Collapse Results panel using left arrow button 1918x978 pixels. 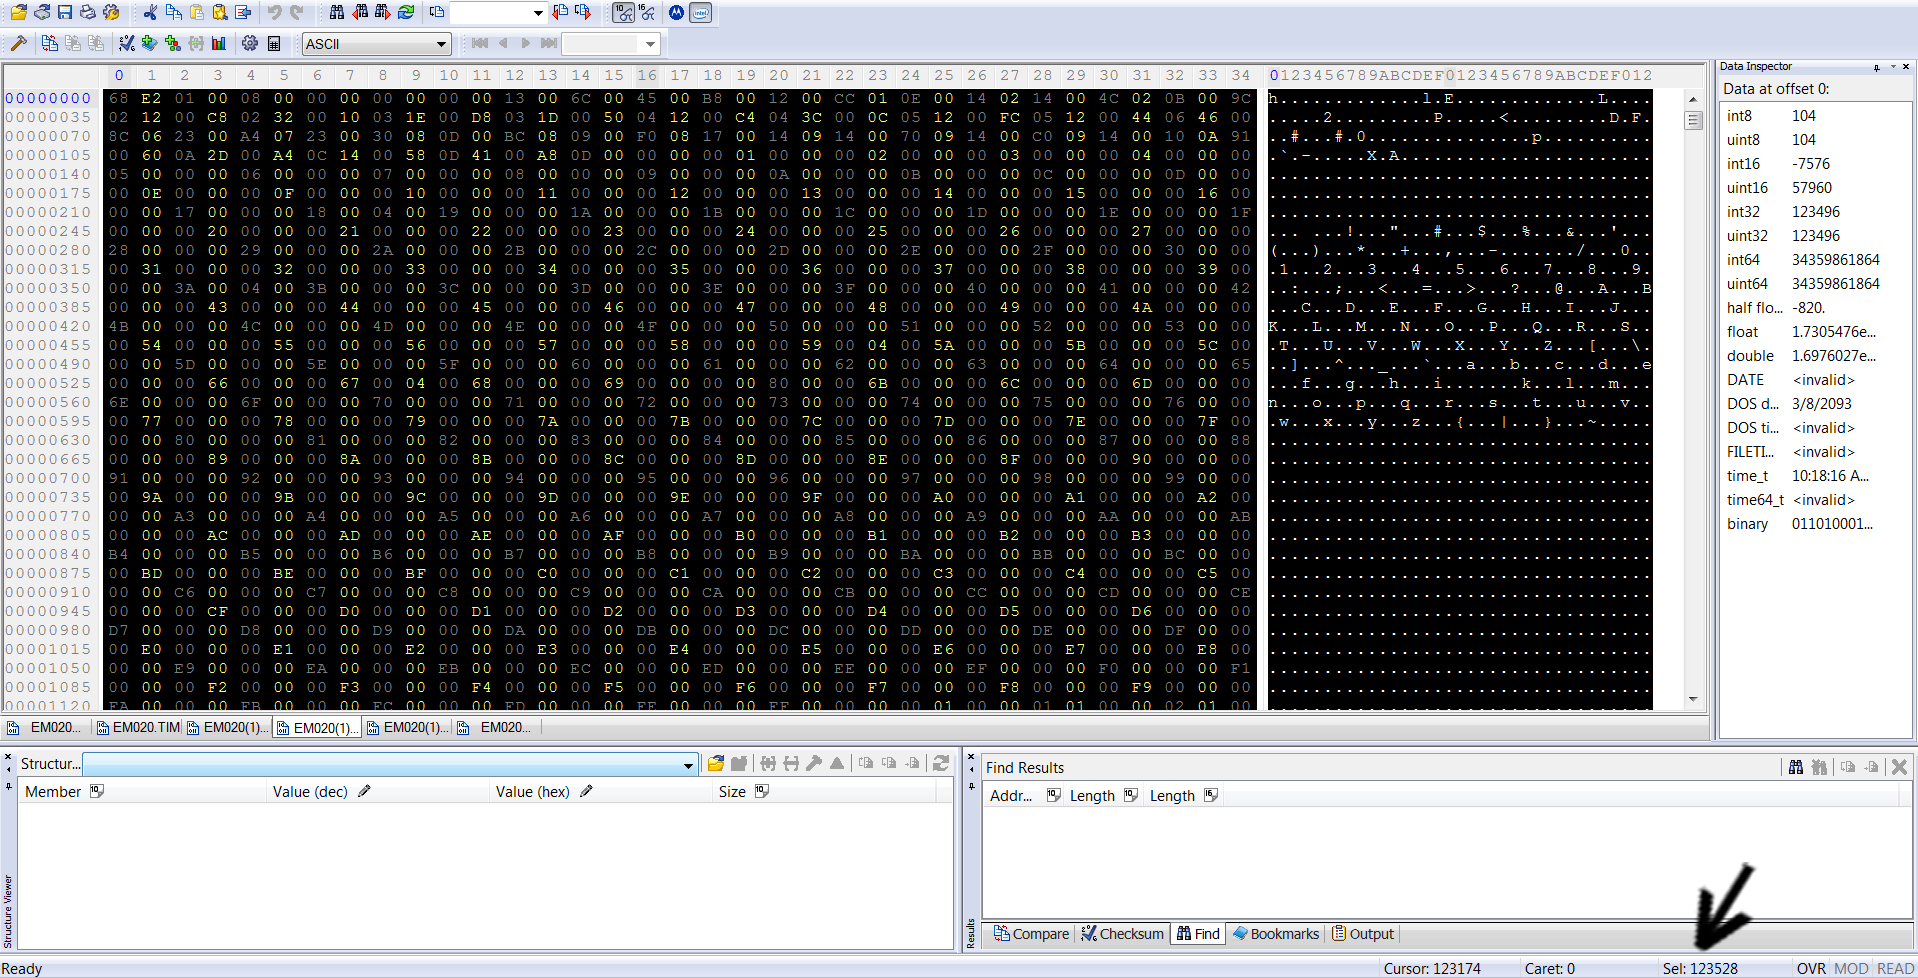coord(971,770)
